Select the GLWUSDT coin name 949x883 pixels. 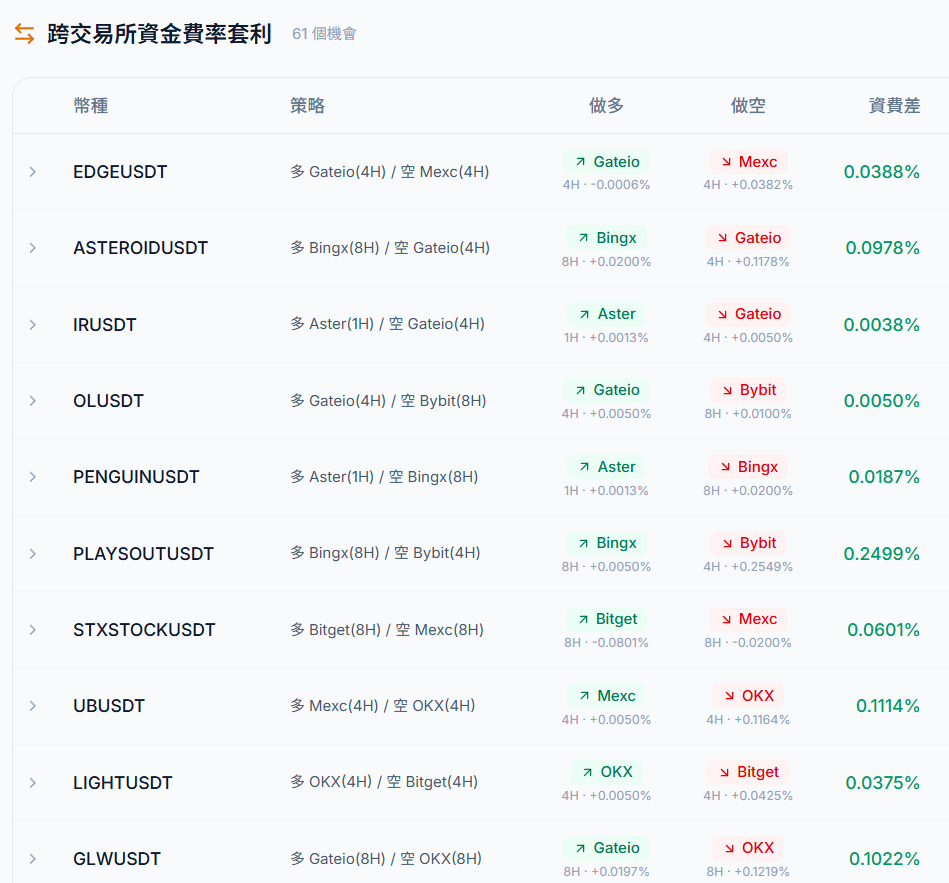(x=117, y=859)
